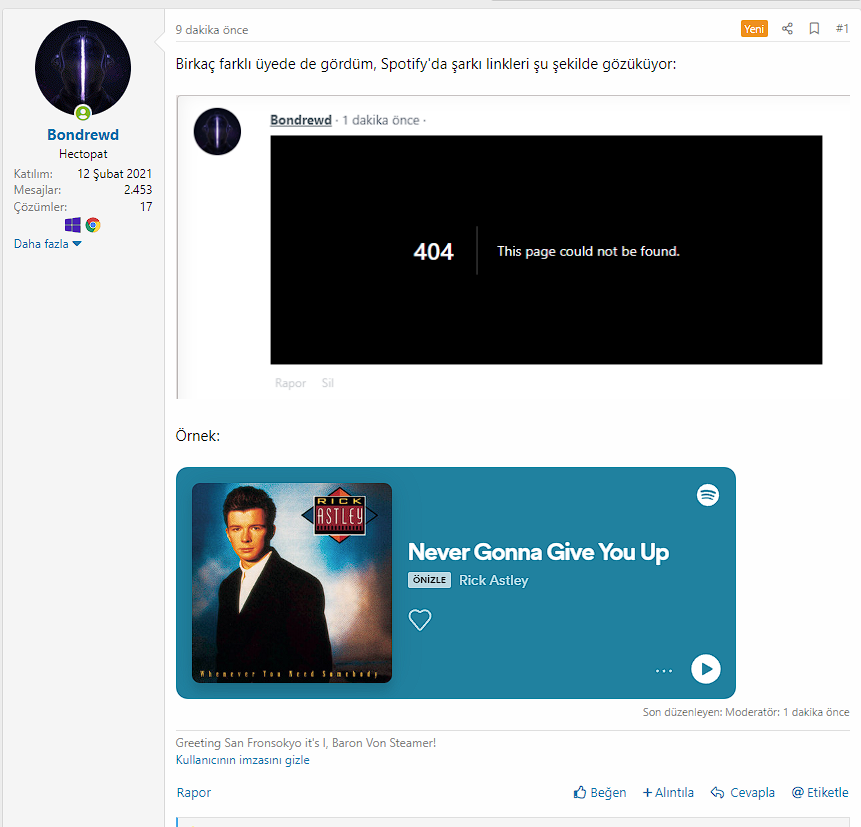Click the orange Yeni badge
Image resolution: width=861 pixels, height=827 pixels.
(754, 29)
